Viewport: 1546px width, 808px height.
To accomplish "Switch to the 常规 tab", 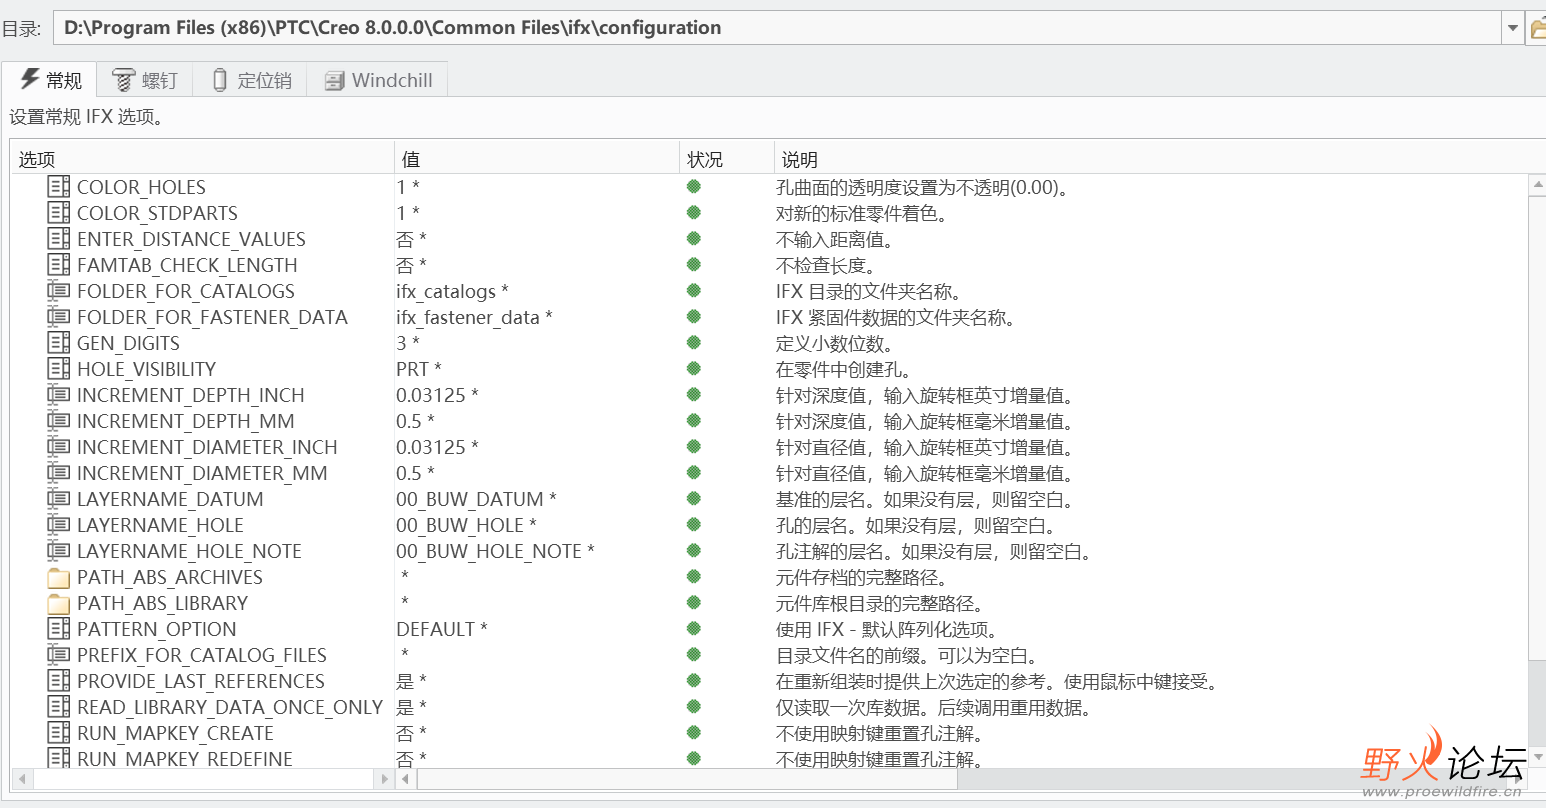I will (50, 80).
